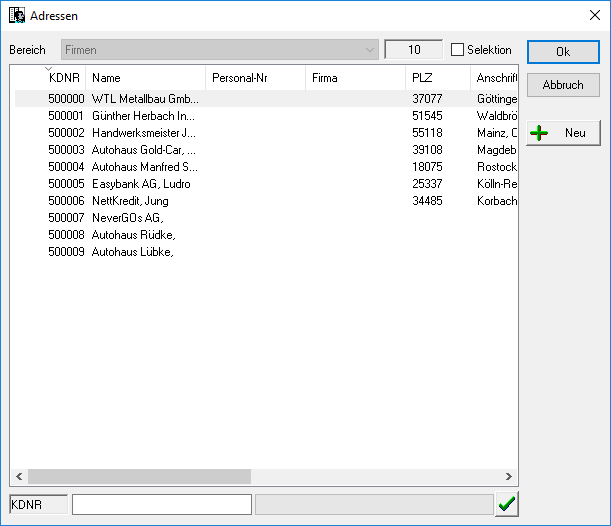This screenshot has height=526, width=611.
Task: Click the Rostock address cell
Action: (x=497, y=167)
